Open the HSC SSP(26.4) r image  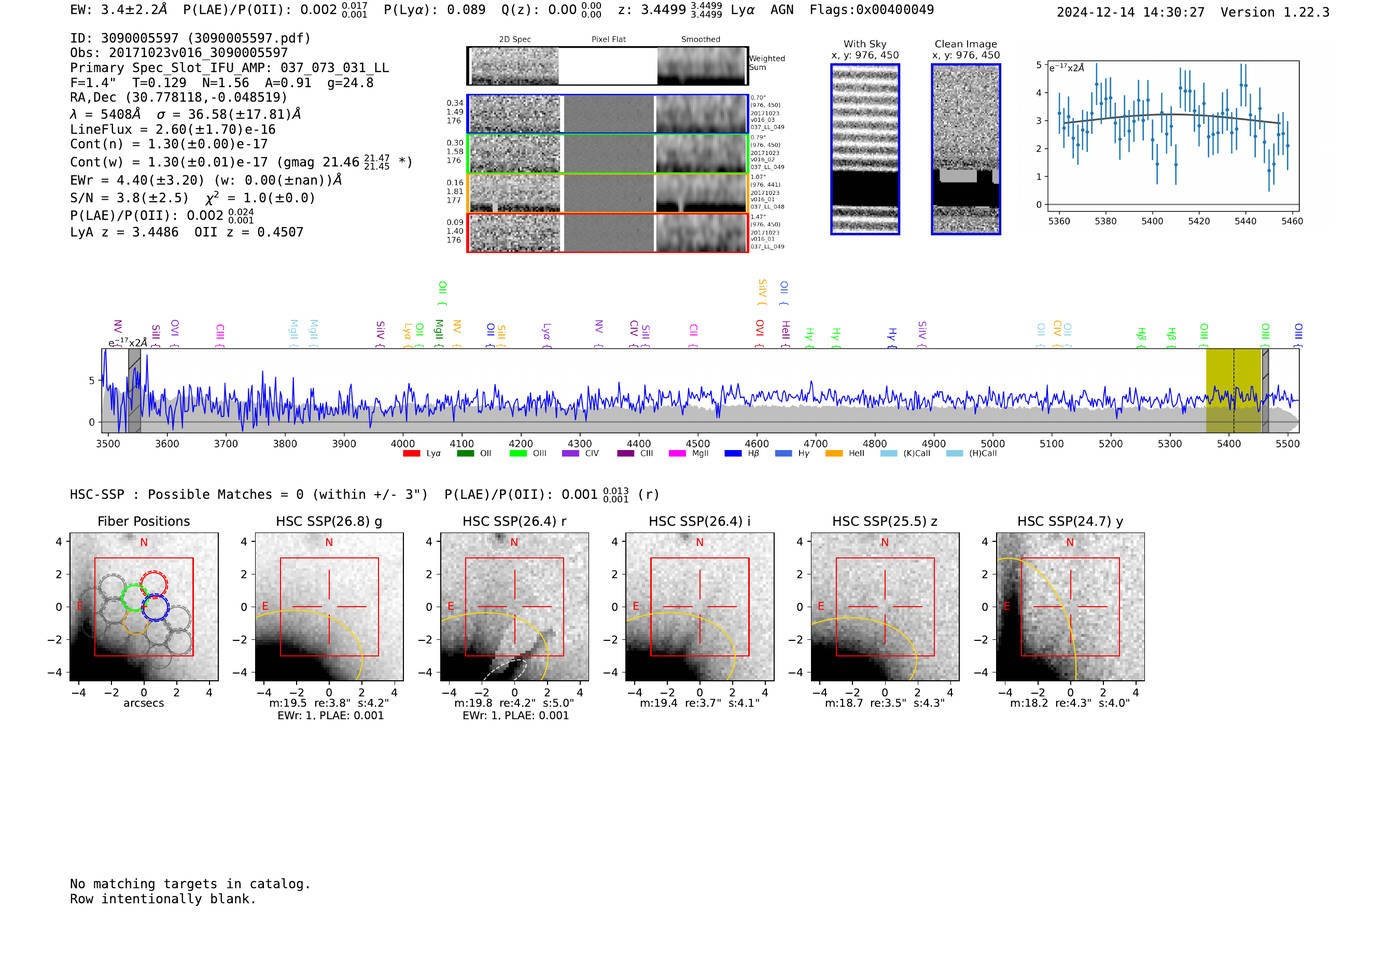(515, 607)
